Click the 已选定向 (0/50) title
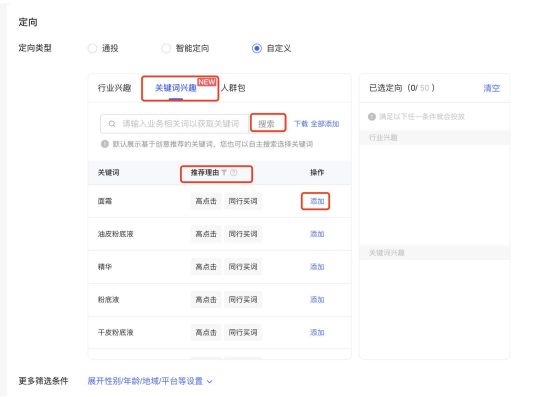552x397 pixels. pos(402,88)
